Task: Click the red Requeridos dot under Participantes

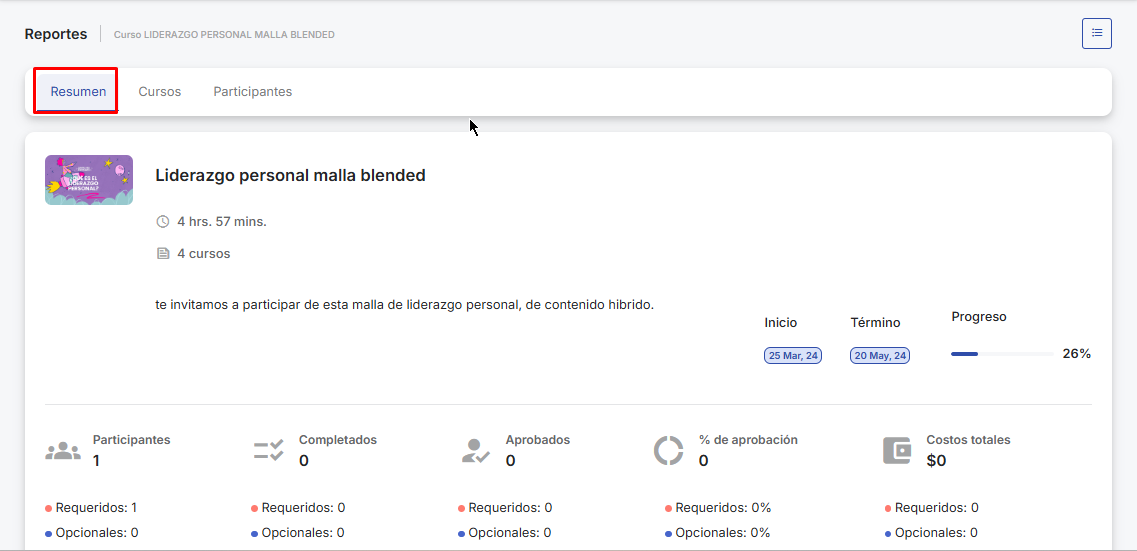Action: point(49,508)
